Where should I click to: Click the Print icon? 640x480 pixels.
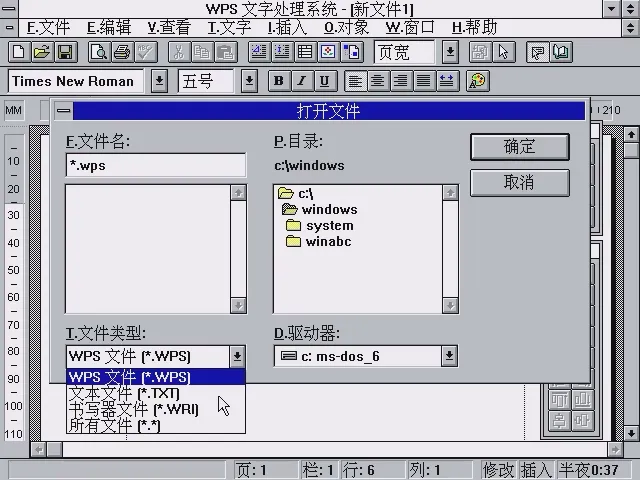pyautogui.click(x=122, y=52)
